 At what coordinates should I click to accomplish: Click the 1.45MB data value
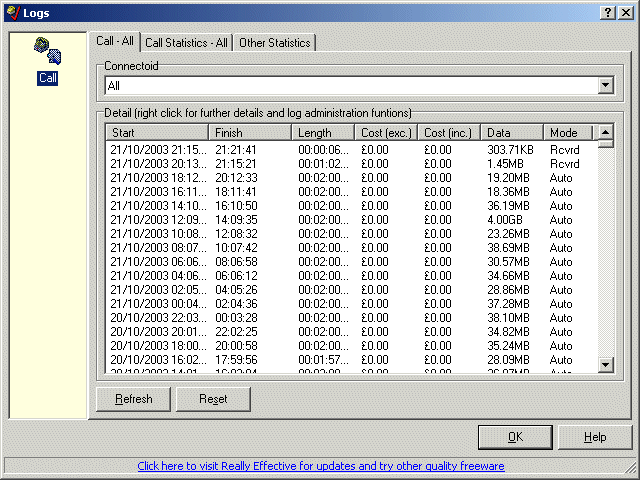pyautogui.click(x=505, y=164)
